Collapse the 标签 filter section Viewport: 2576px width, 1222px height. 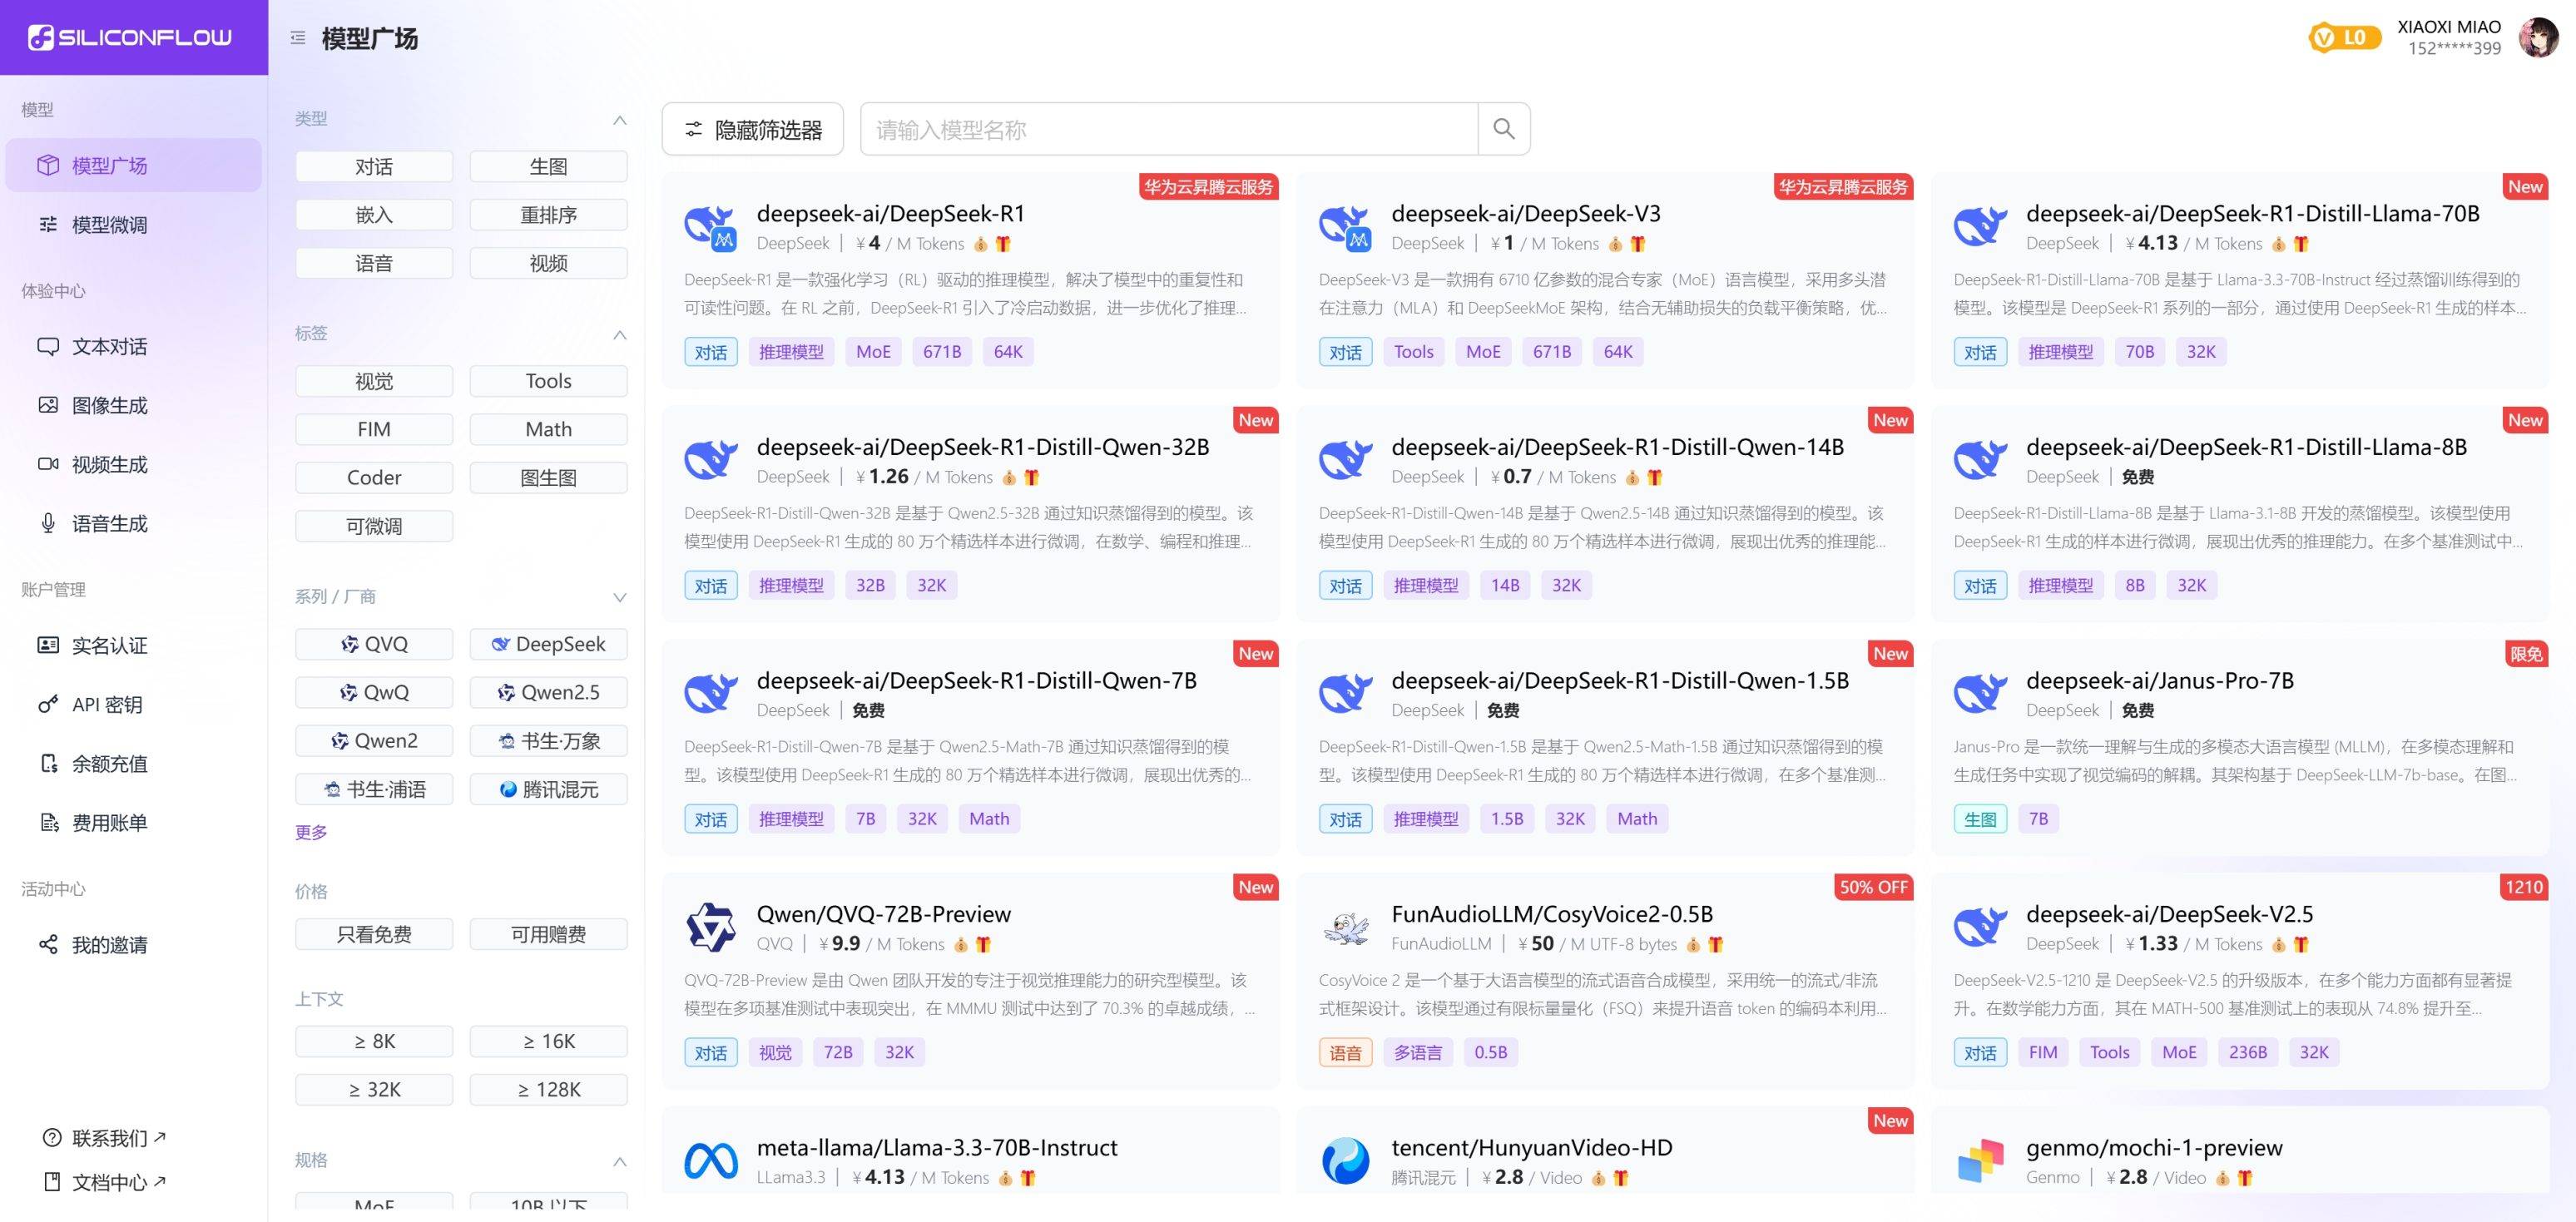pos(619,334)
